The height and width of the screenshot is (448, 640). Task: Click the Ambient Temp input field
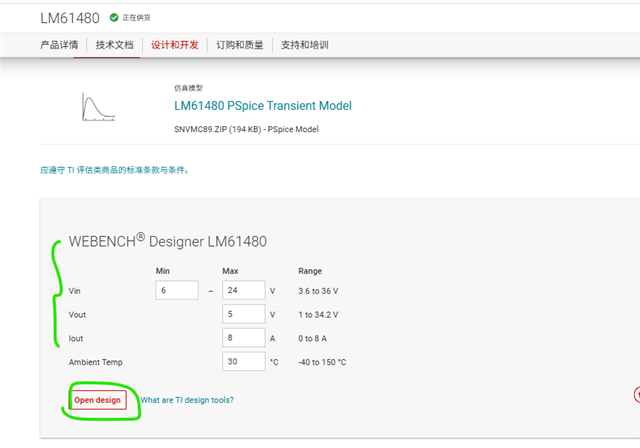click(244, 361)
